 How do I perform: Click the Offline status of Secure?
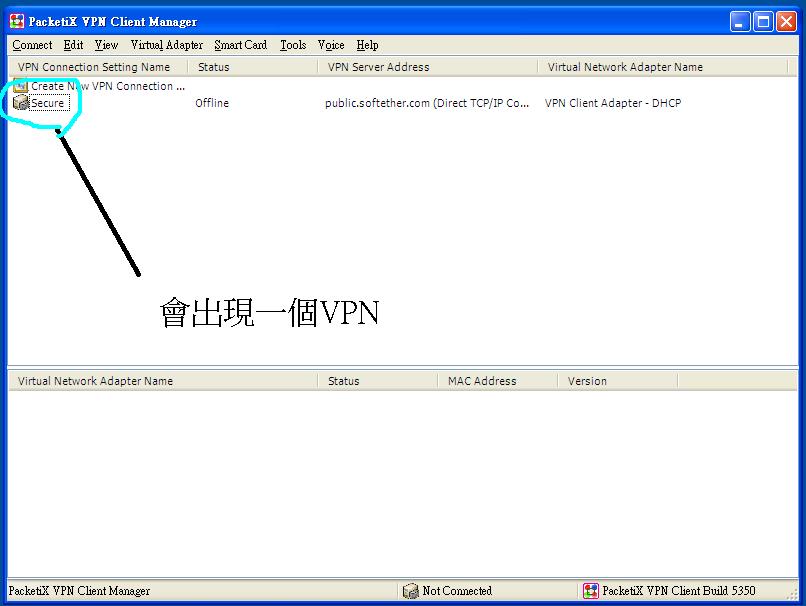(212, 103)
